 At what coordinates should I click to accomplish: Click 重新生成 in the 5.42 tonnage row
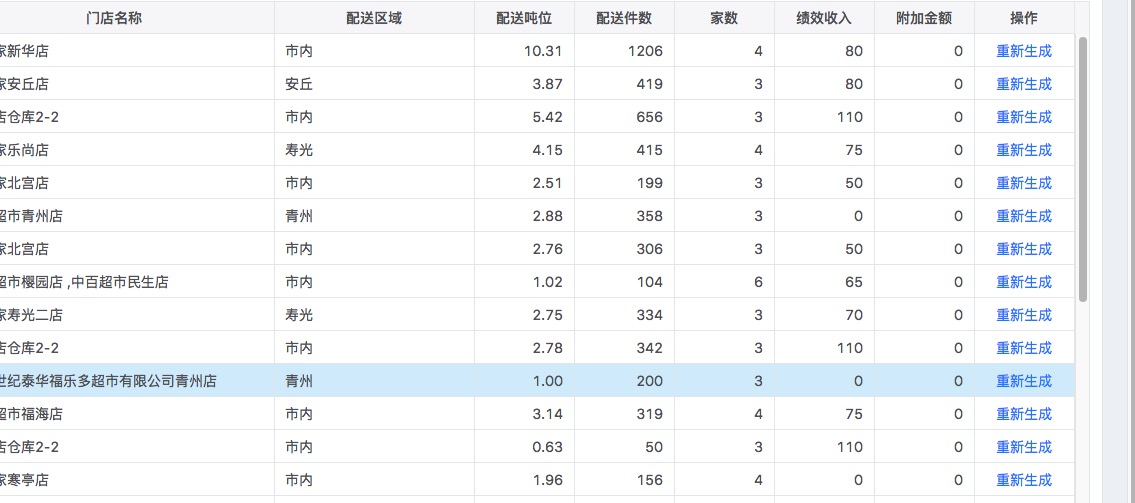click(1024, 117)
